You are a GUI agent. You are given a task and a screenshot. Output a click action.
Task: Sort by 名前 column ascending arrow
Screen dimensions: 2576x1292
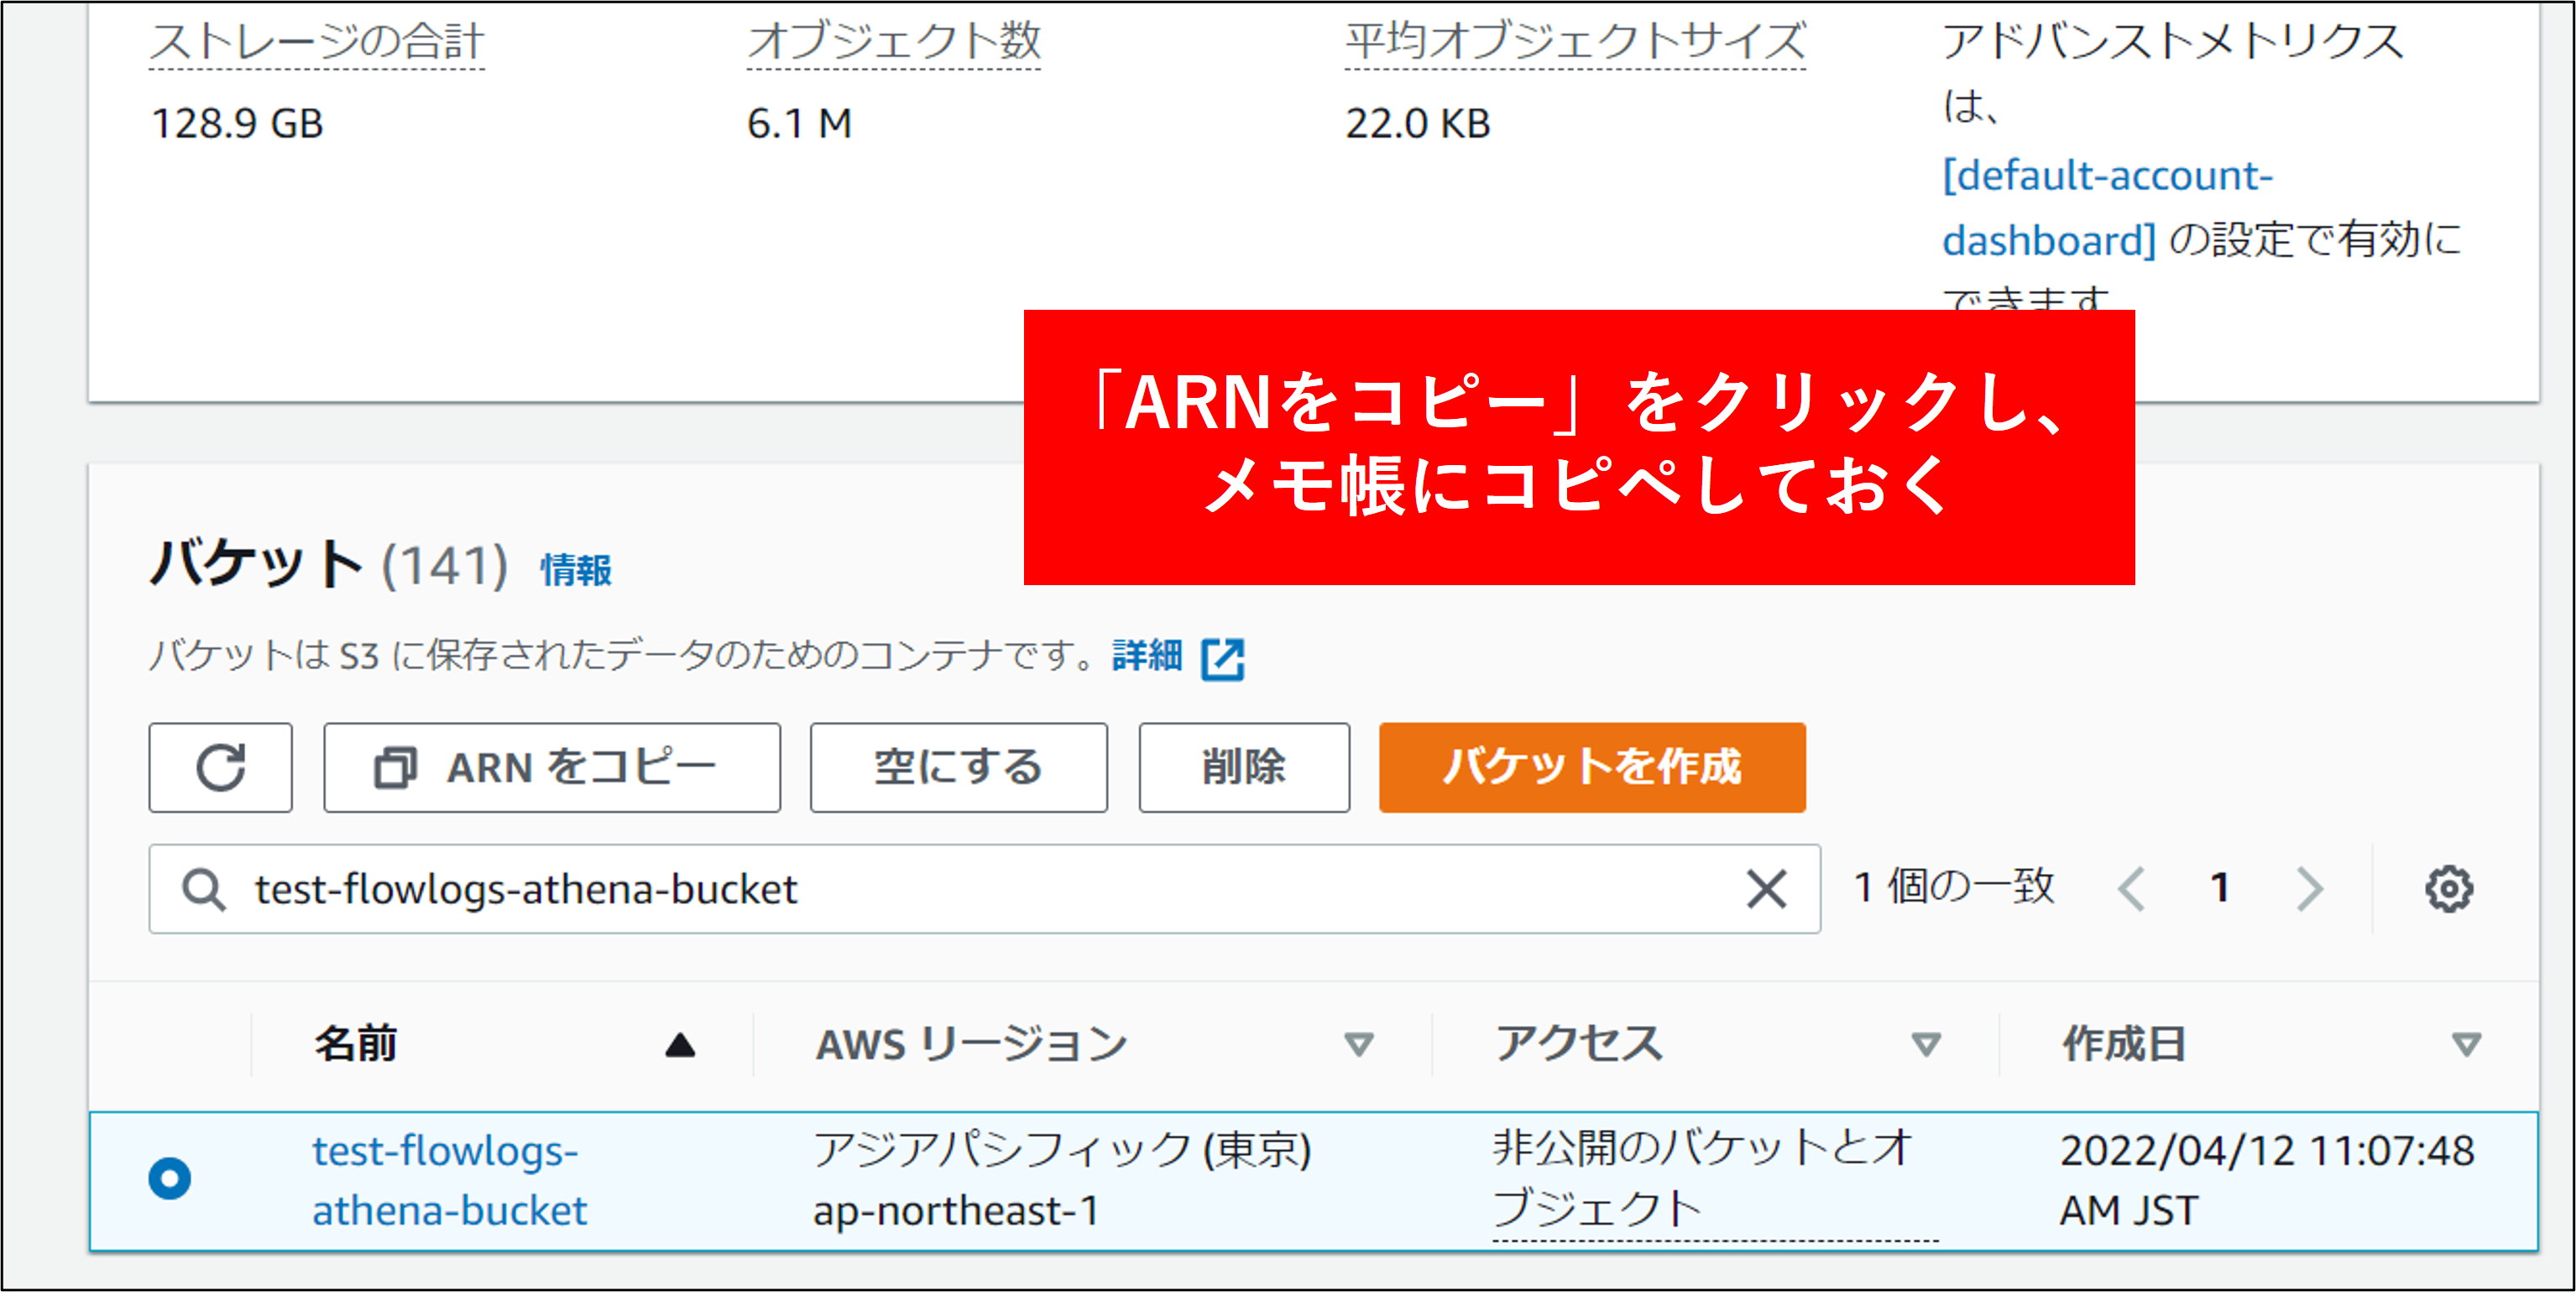[x=680, y=1045]
